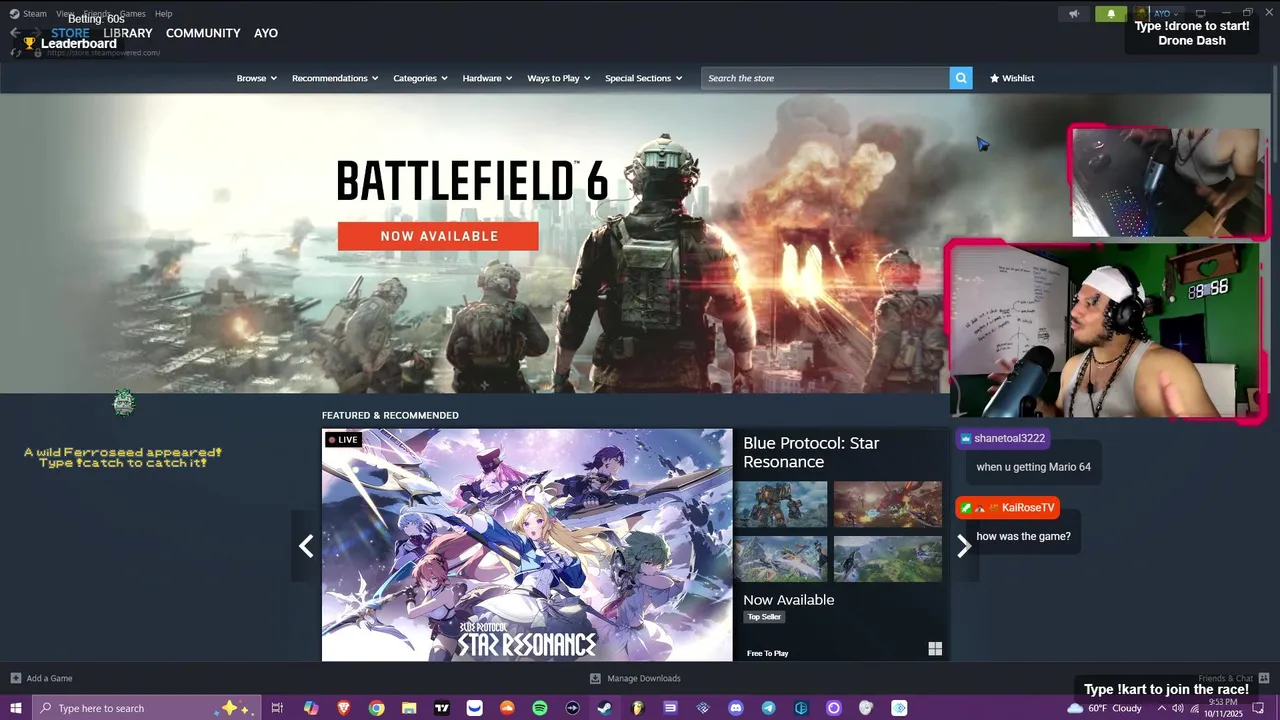Click the Steam back navigation arrow

[x=14, y=33]
